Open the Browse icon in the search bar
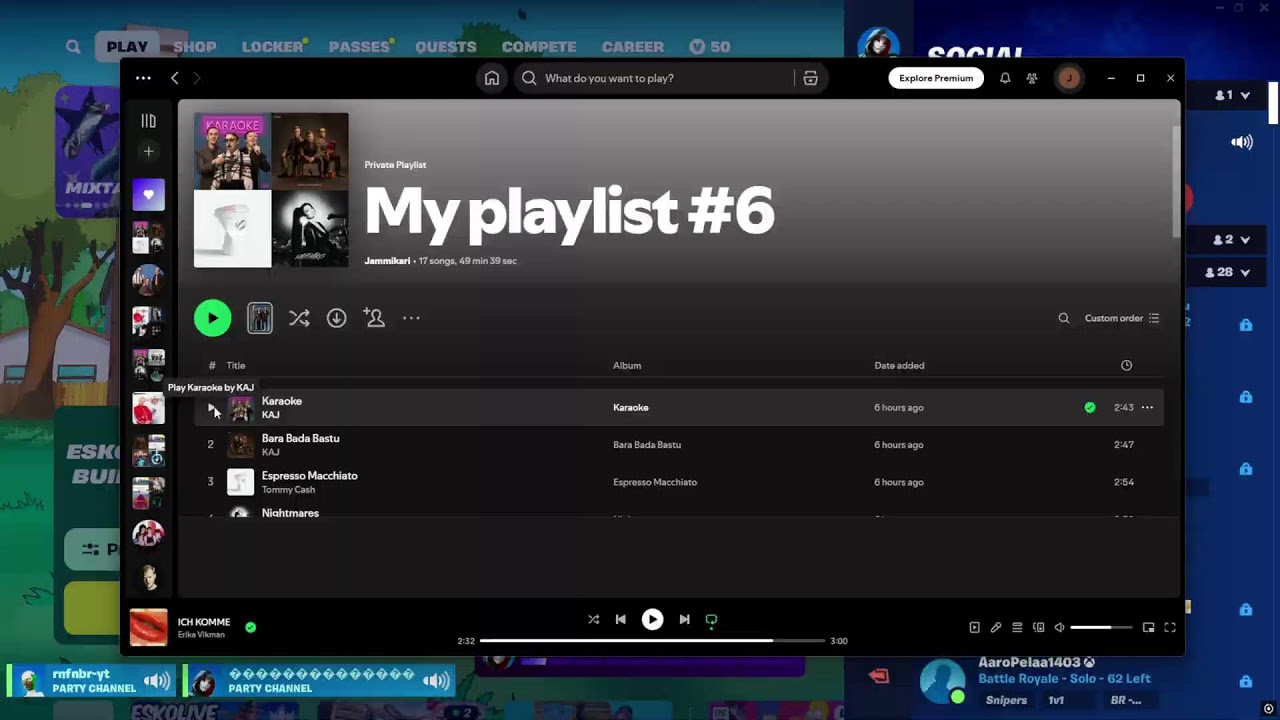Image resolution: width=1280 pixels, height=720 pixels. (x=810, y=78)
